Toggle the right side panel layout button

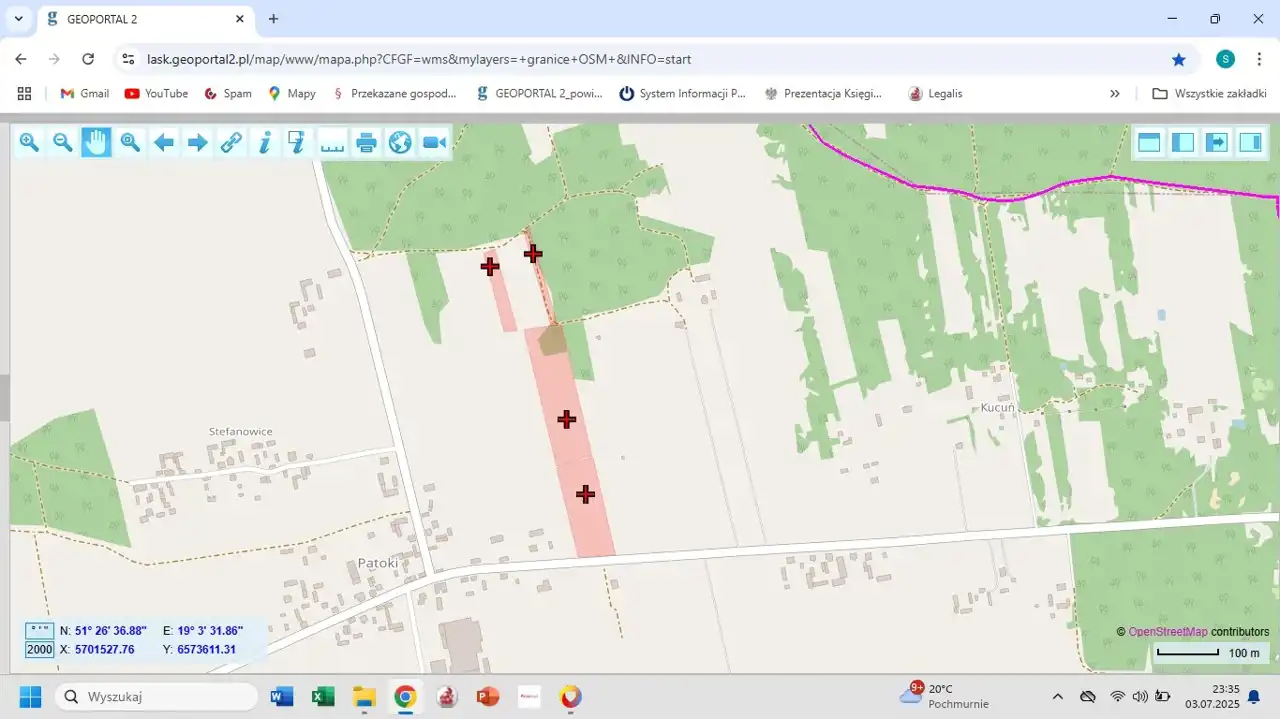[x=1250, y=142]
